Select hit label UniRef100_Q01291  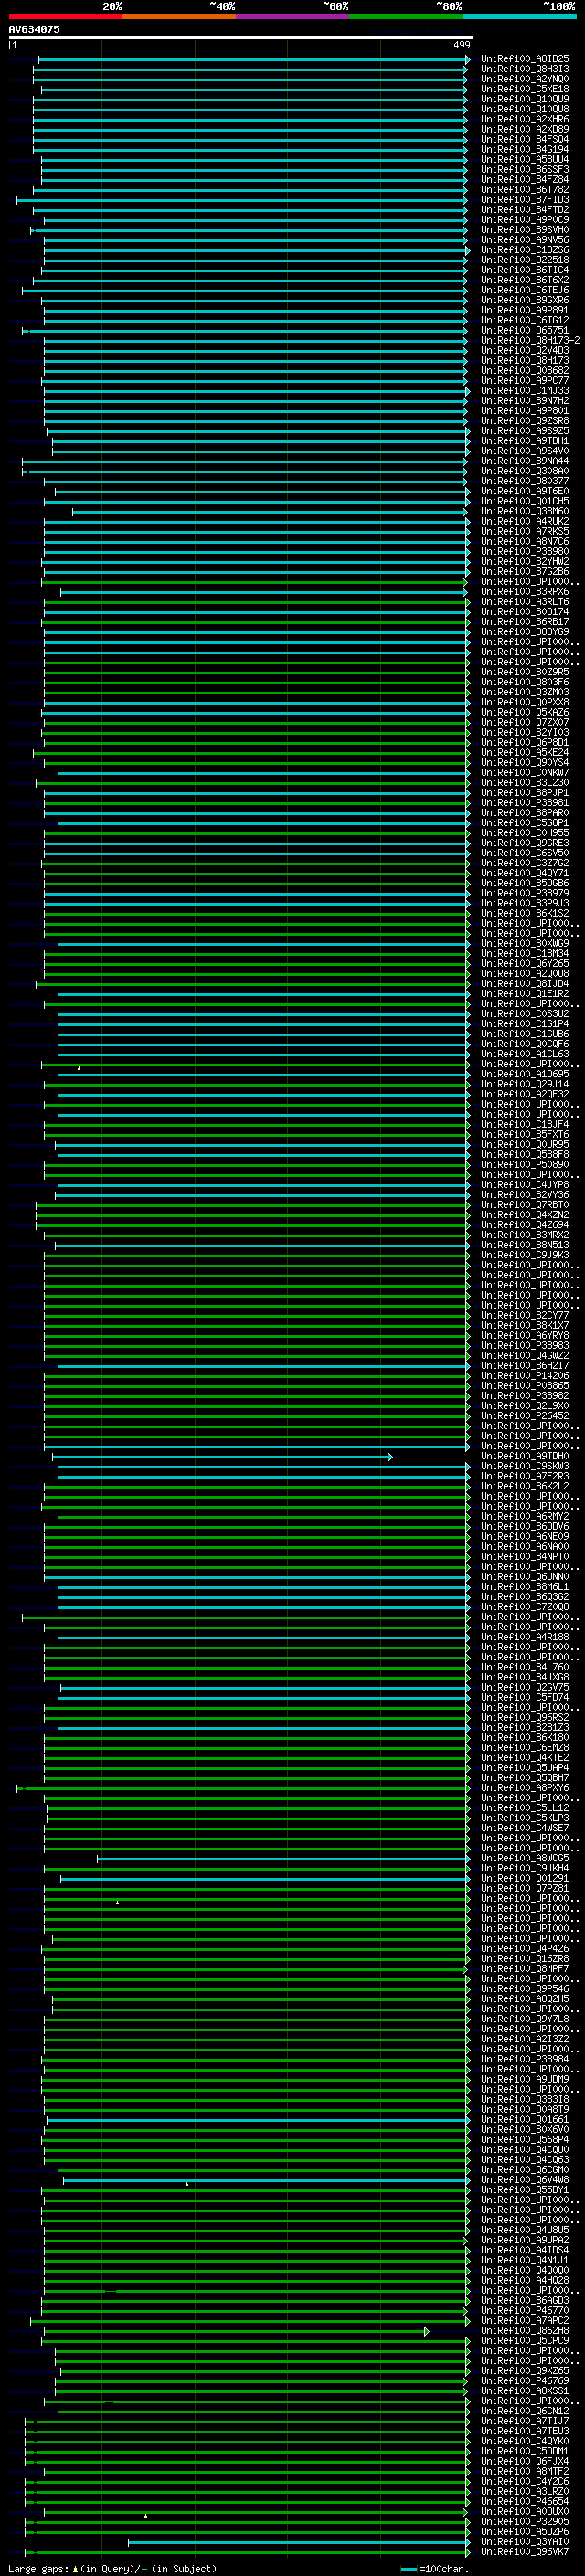coord(525,1879)
